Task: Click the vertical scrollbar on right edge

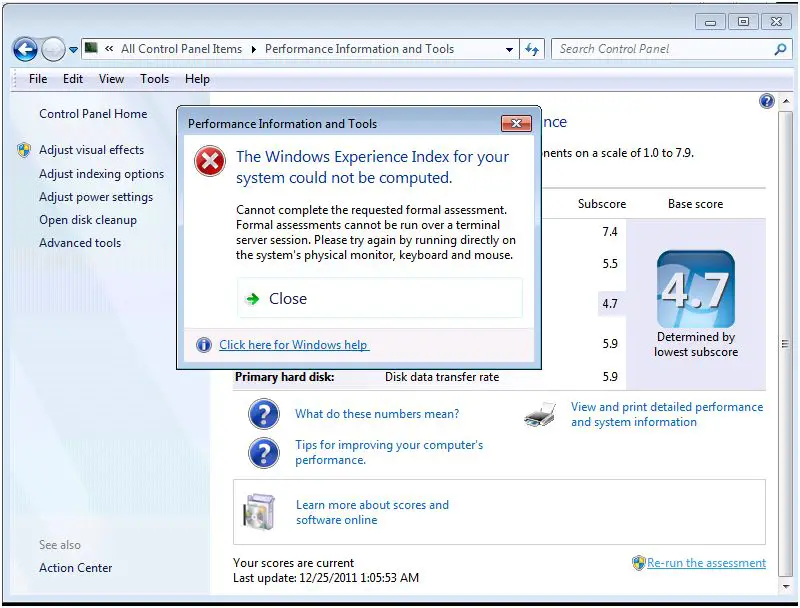Action: click(x=785, y=343)
